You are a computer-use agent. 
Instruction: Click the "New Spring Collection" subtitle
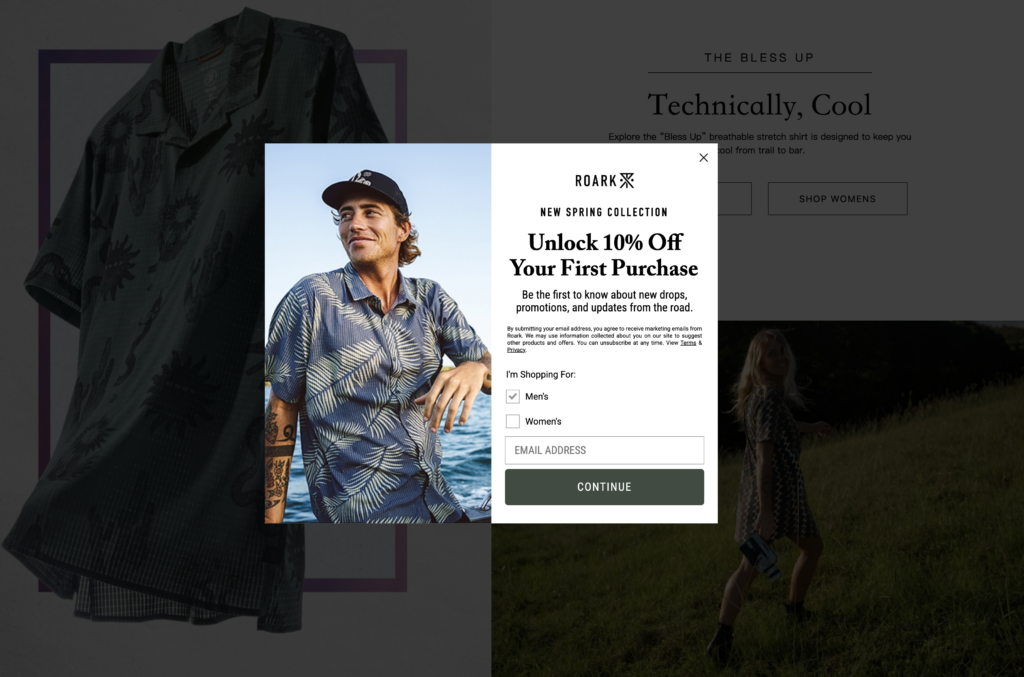coord(604,212)
